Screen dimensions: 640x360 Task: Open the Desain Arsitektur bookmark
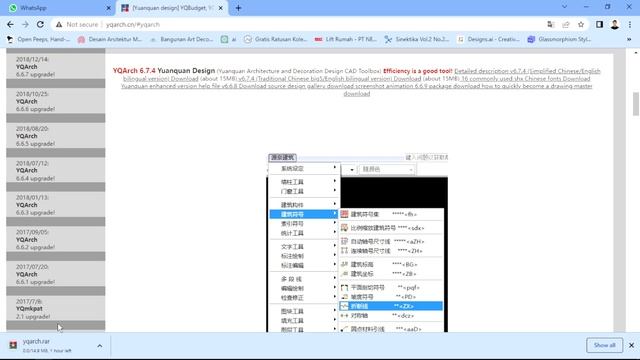pyautogui.click(x=110, y=39)
